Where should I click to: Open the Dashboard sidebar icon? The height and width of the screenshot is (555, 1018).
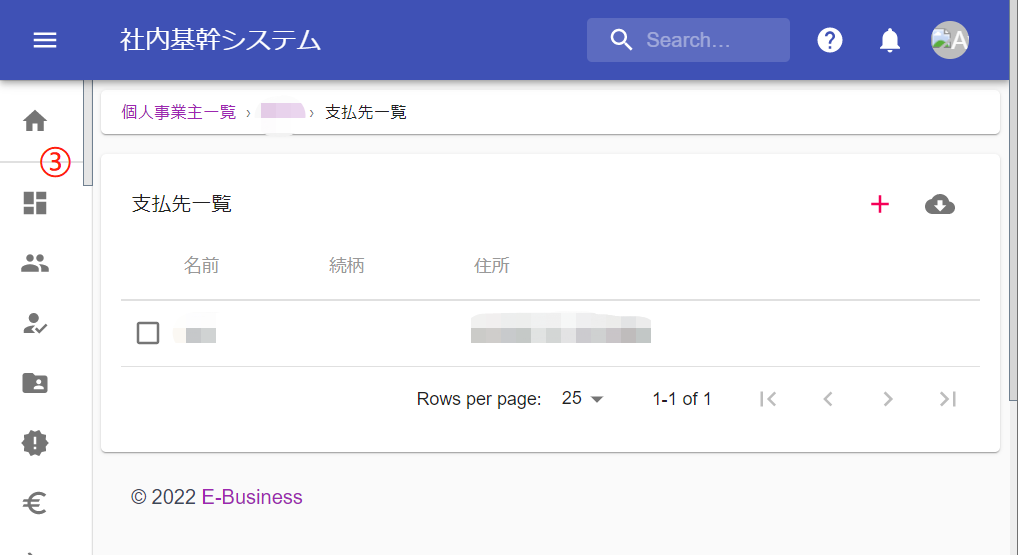click(x=35, y=203)
